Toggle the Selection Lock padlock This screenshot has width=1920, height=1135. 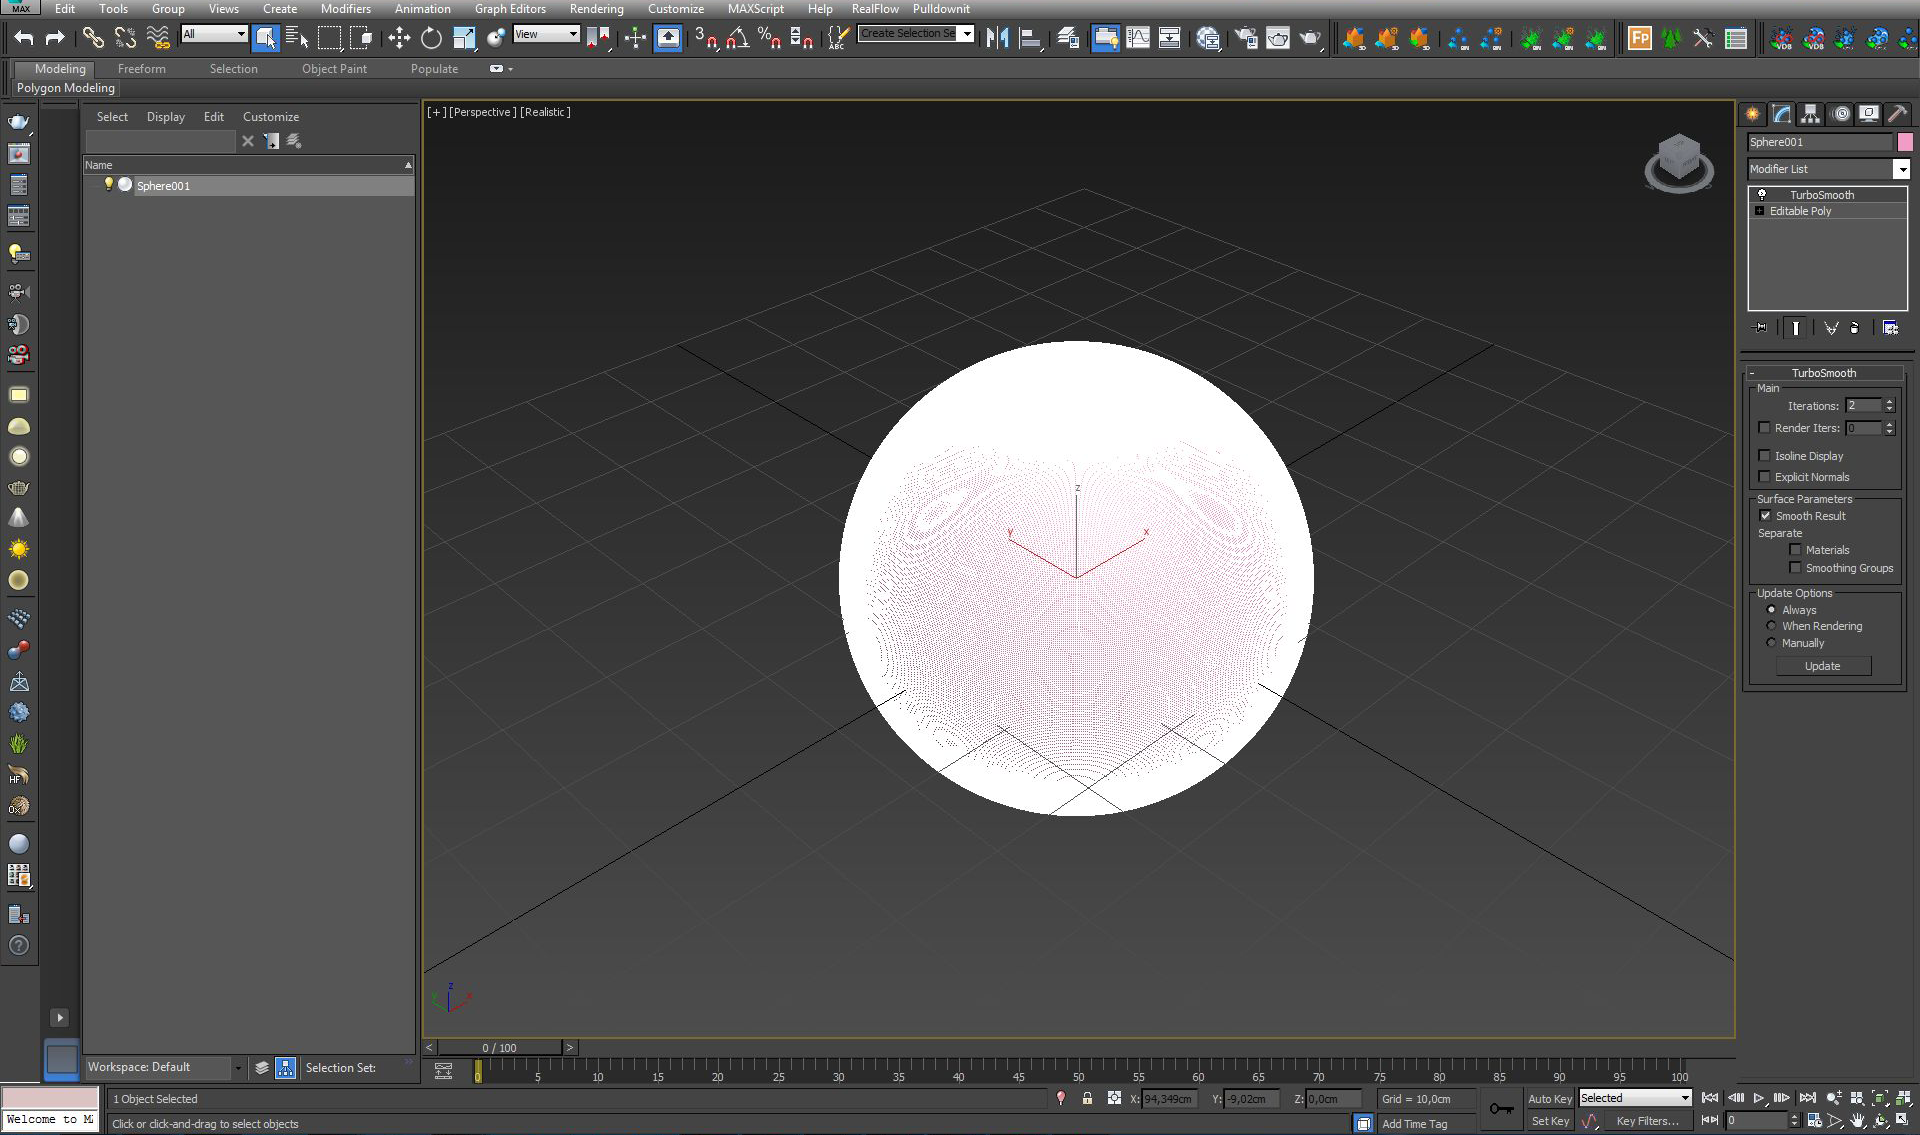click(x=1087, y=1098)
